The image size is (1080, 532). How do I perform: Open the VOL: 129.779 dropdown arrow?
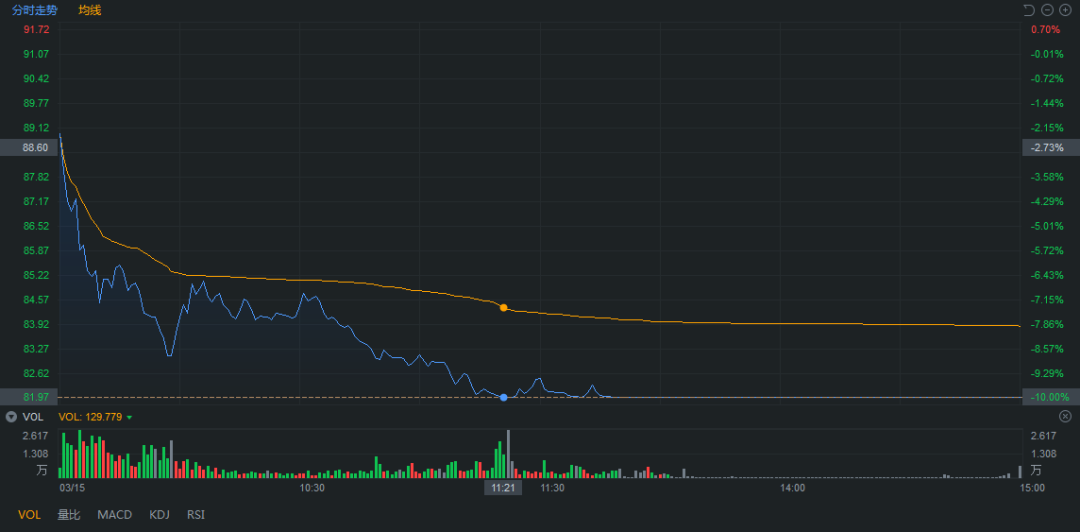[129, 418]
